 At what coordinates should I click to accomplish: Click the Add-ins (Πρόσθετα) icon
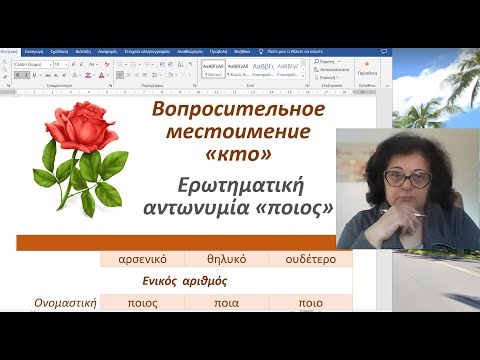pyautogui.click(x=367, y=69)
